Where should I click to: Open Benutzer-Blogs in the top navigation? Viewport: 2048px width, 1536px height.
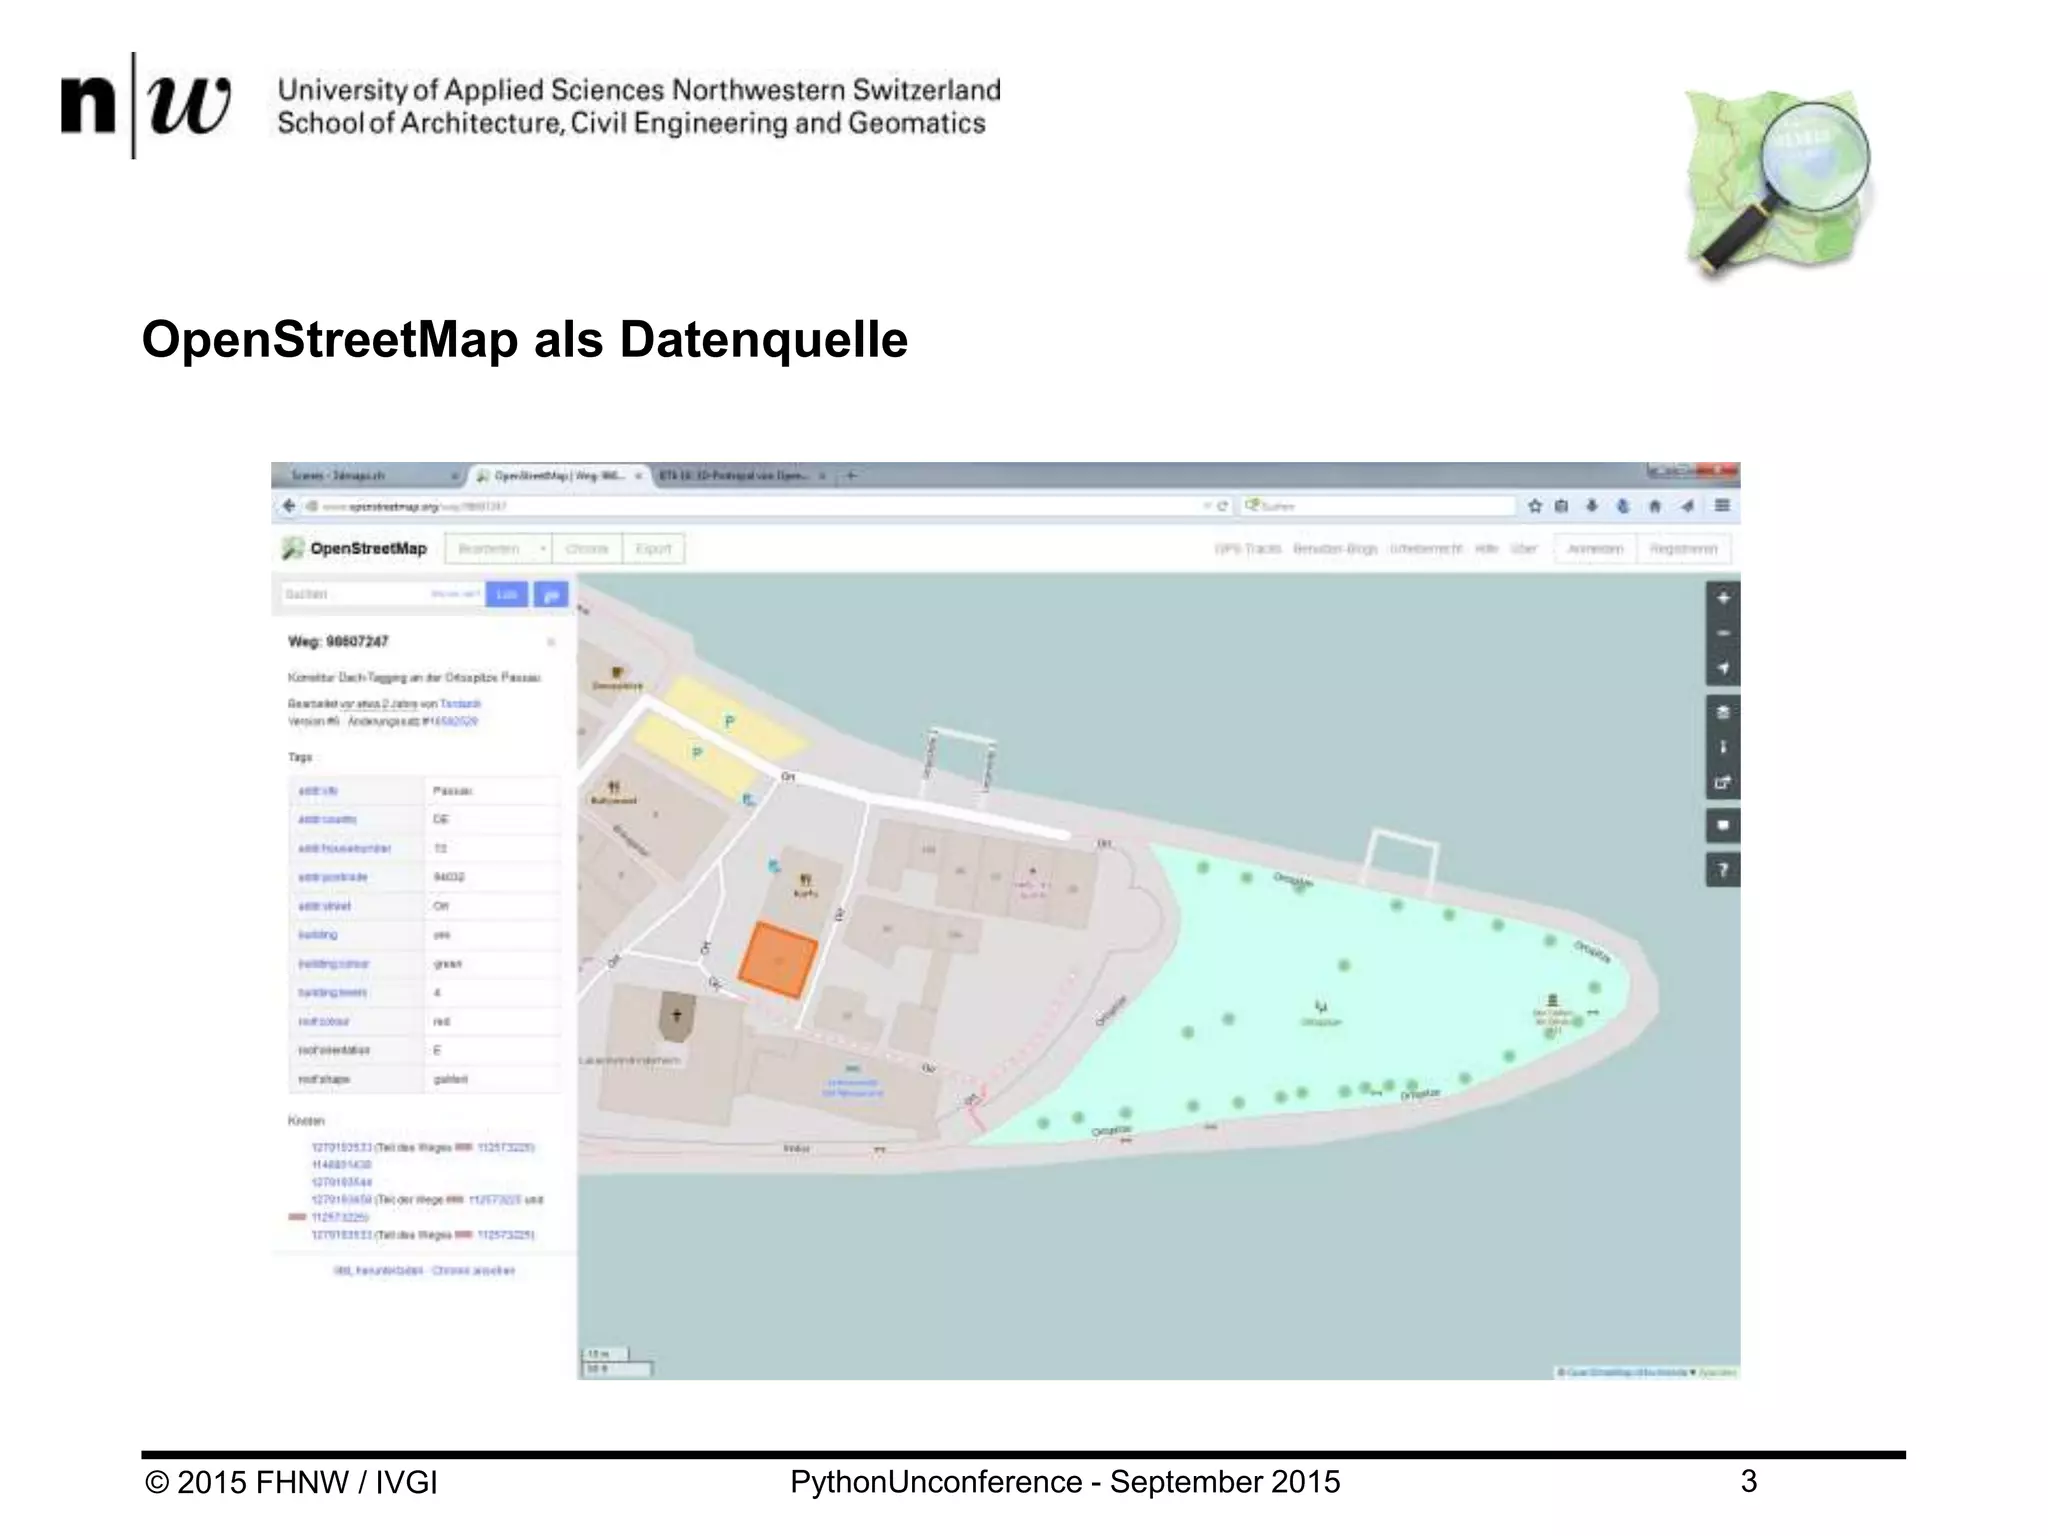click(1335, 549)
